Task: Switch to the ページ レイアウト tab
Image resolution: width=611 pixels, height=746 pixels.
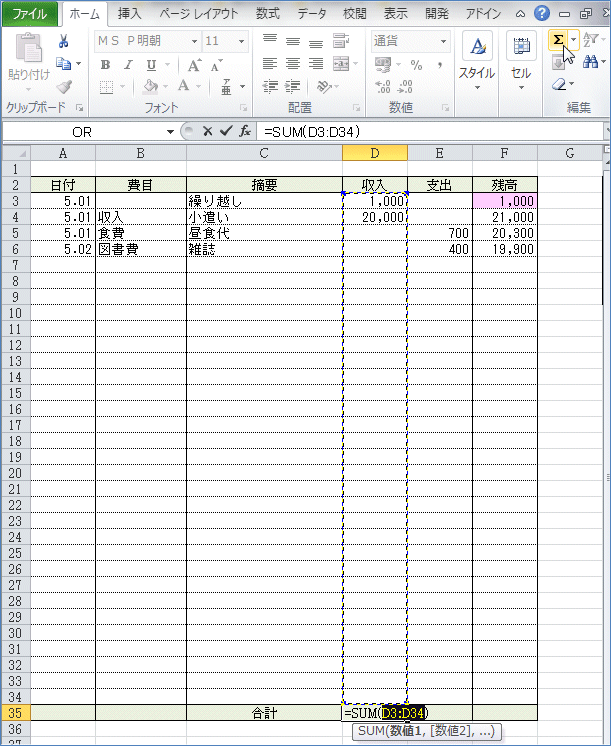Action: (x=198, y=14)
